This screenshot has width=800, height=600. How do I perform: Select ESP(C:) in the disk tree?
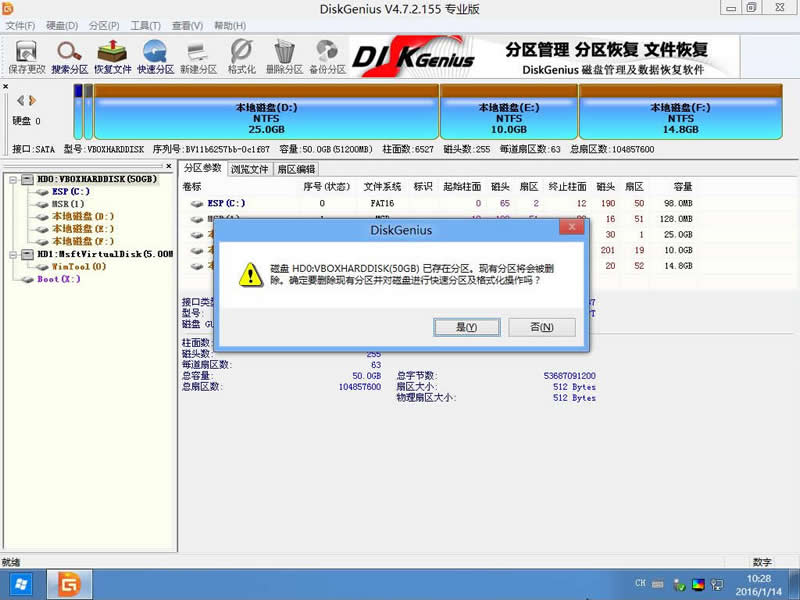point(72,191)
